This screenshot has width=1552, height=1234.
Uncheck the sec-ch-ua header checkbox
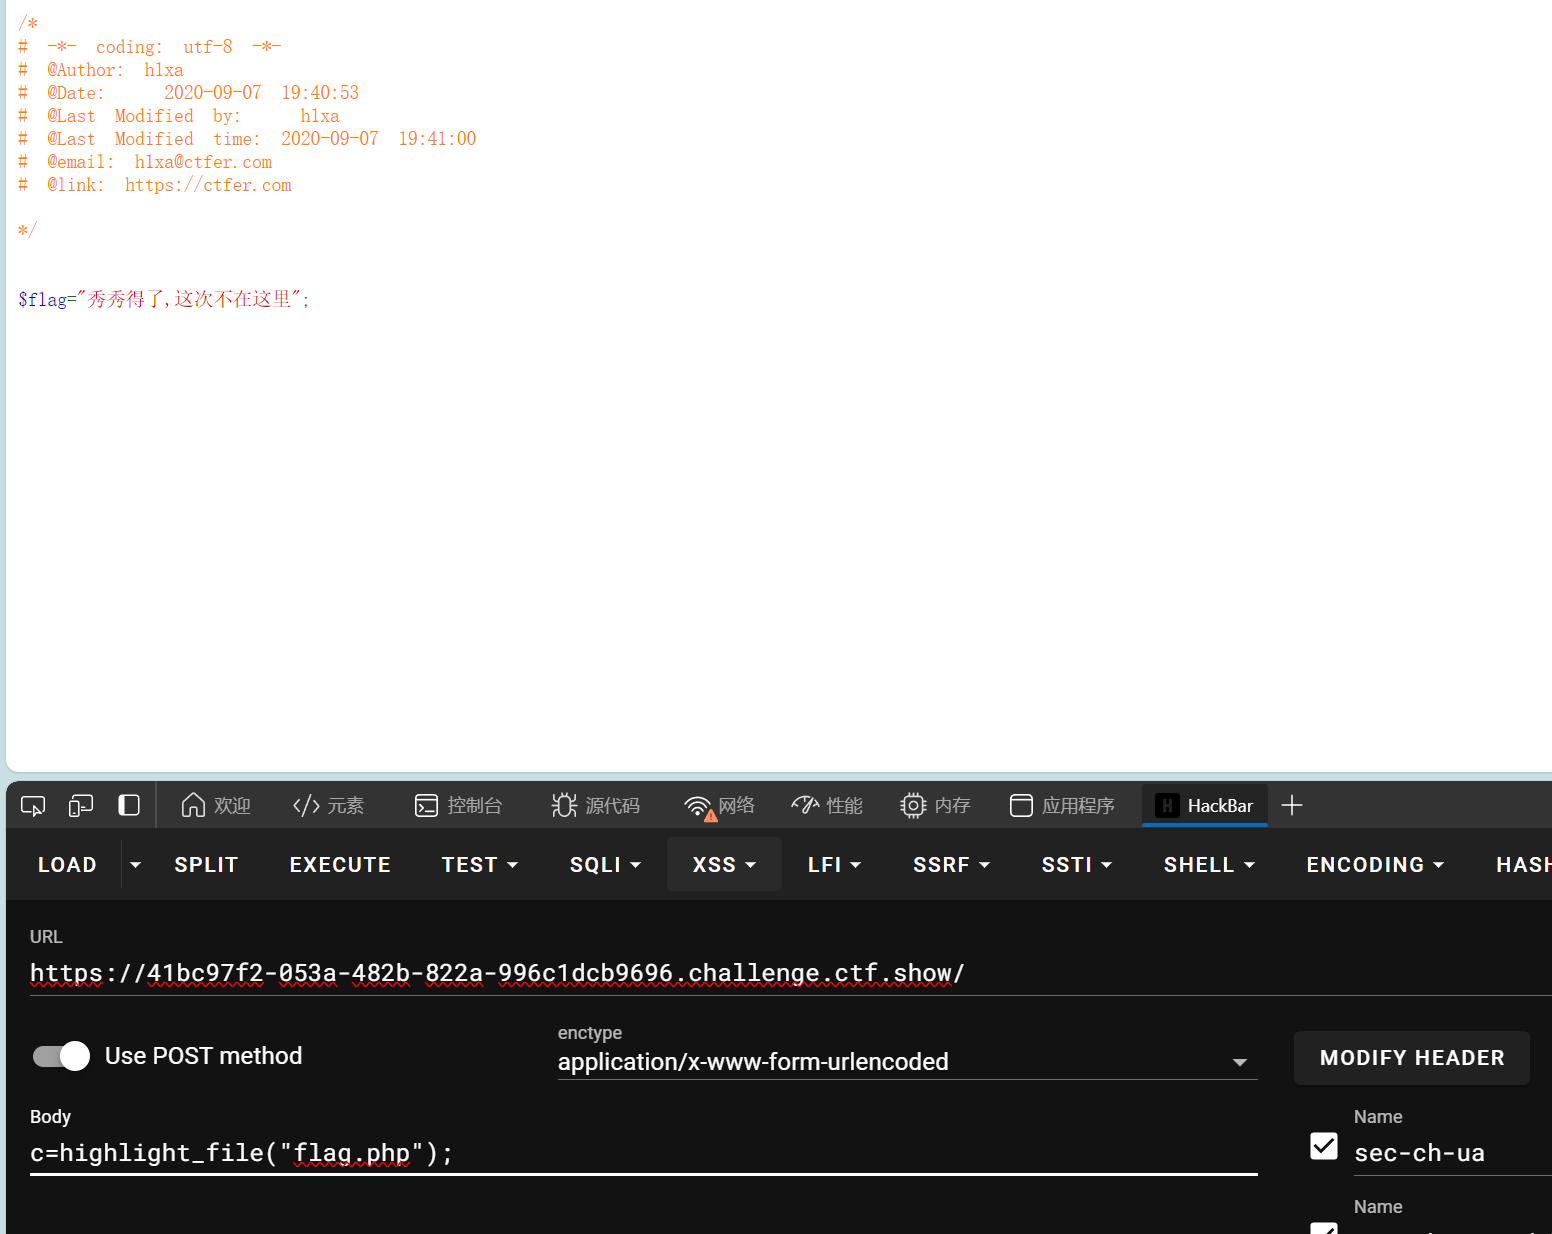[x=1324, y=1146]
